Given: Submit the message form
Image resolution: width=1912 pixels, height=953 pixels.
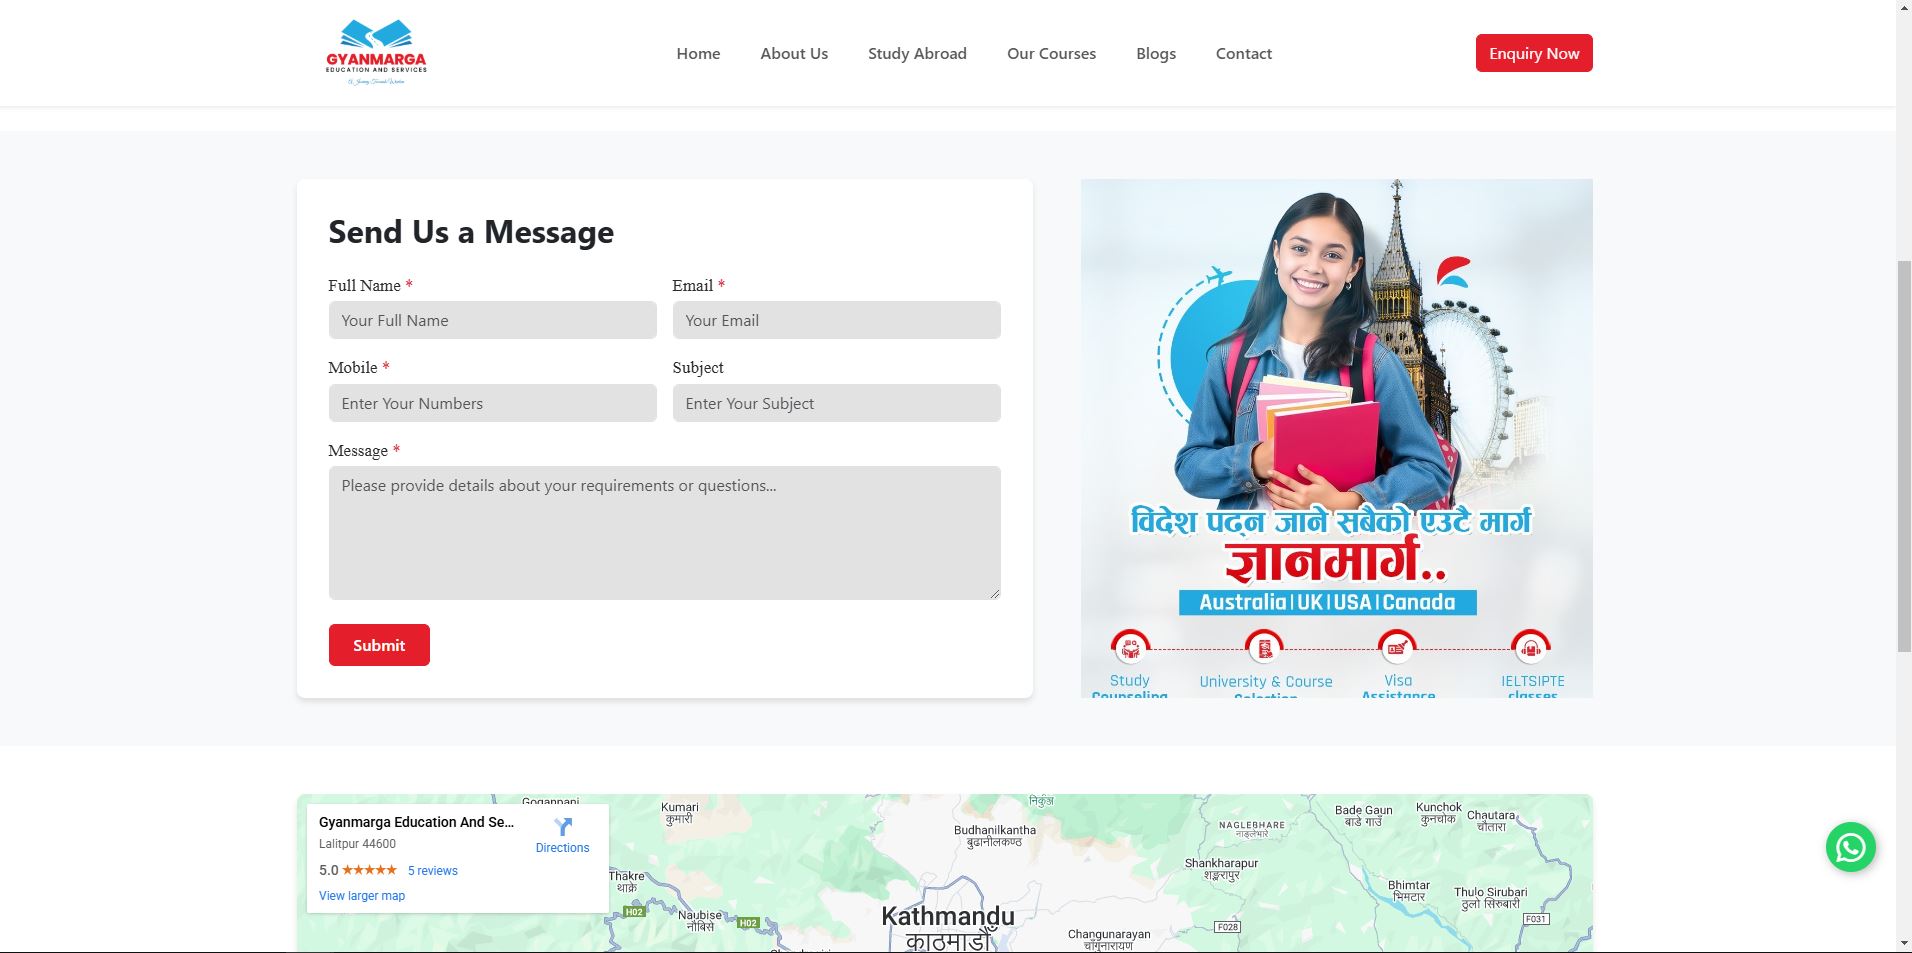Looking at the screenshot, I should [379, 645].
